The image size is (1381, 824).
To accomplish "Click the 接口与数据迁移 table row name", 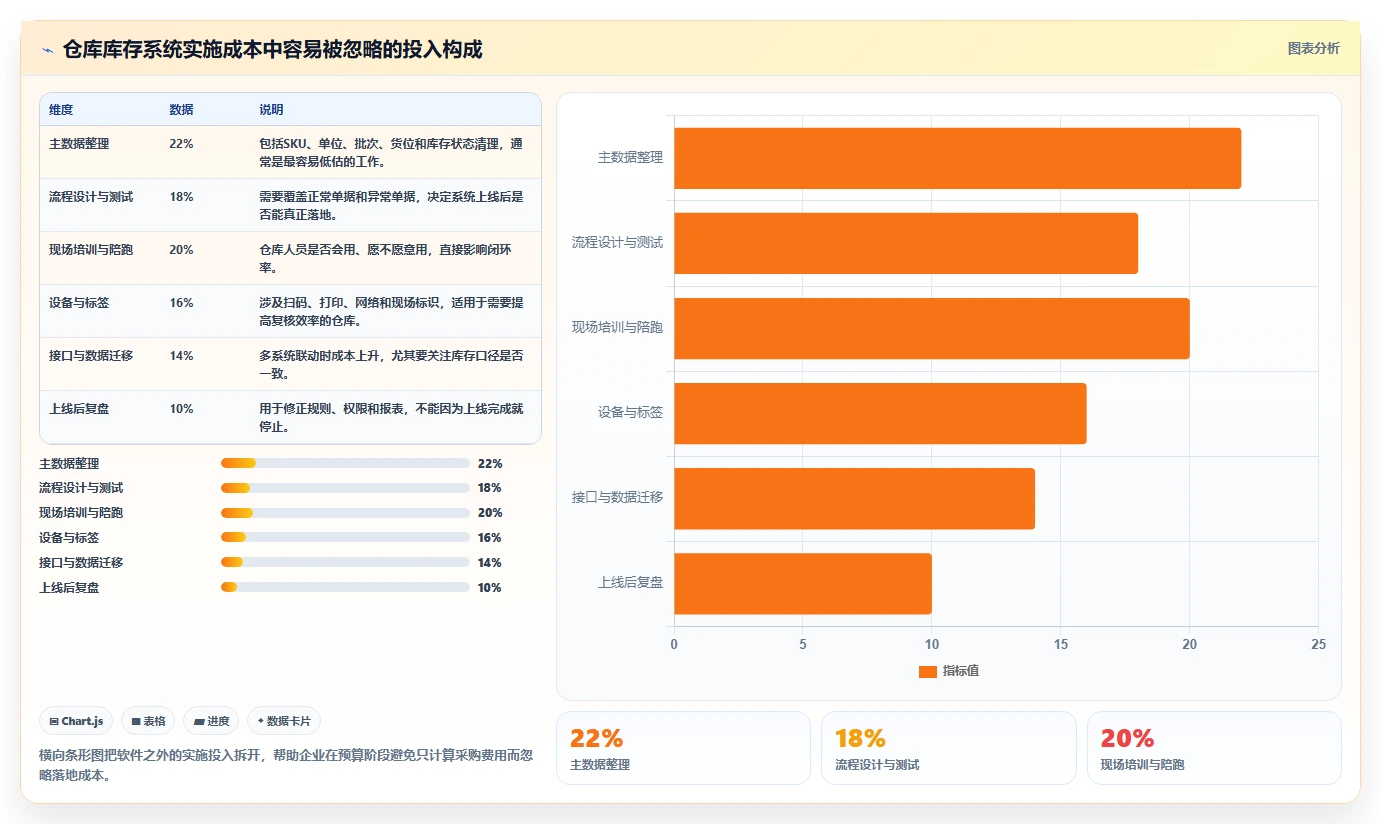I will (x=91, y=355).
